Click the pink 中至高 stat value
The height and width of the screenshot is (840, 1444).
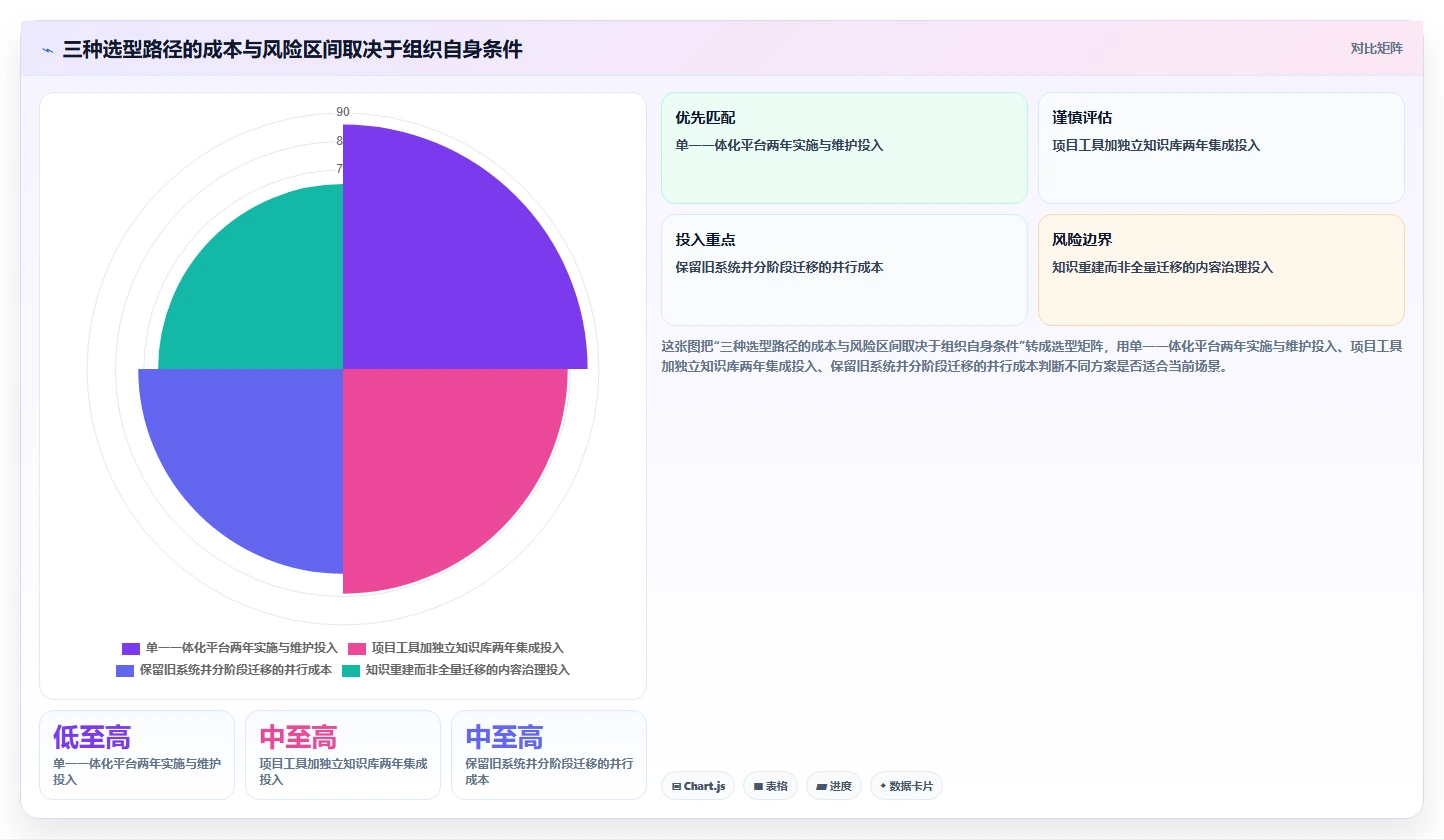[298, 738]
